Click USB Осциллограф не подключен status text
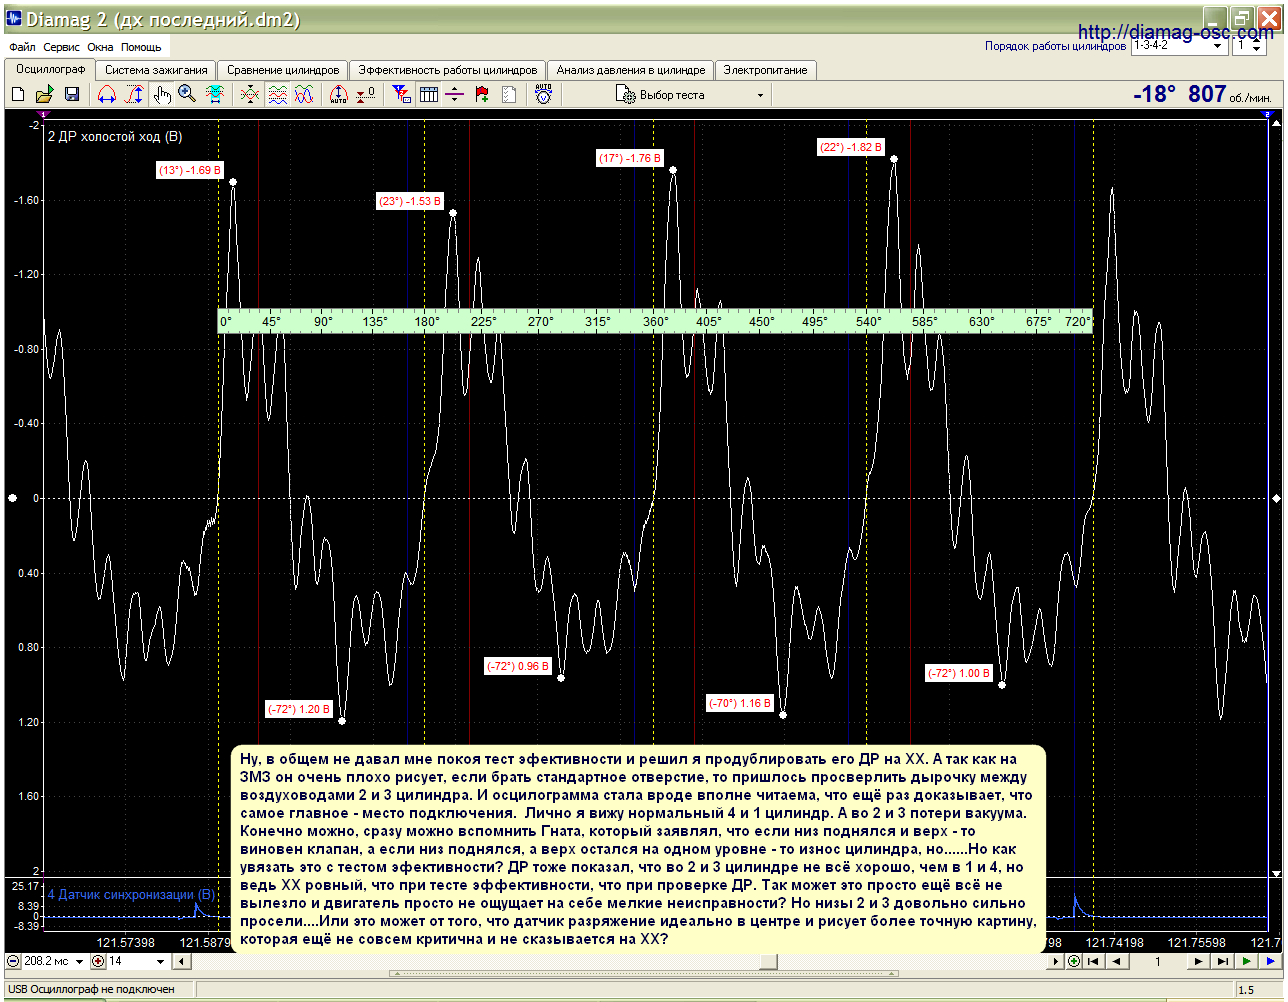Viewport: 1288px width, 1002px height. pos(91,989)
